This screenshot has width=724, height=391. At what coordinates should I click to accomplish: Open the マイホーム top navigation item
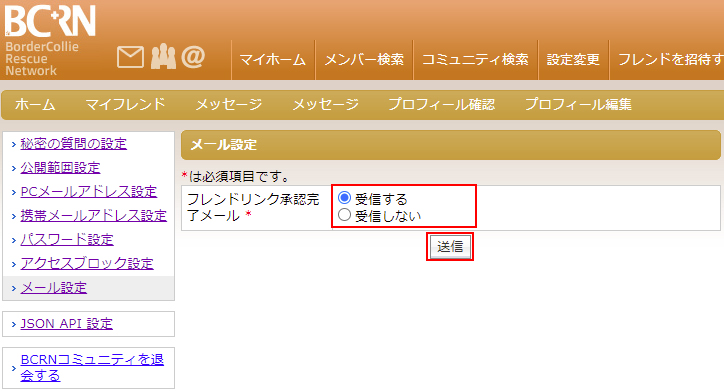272,60
